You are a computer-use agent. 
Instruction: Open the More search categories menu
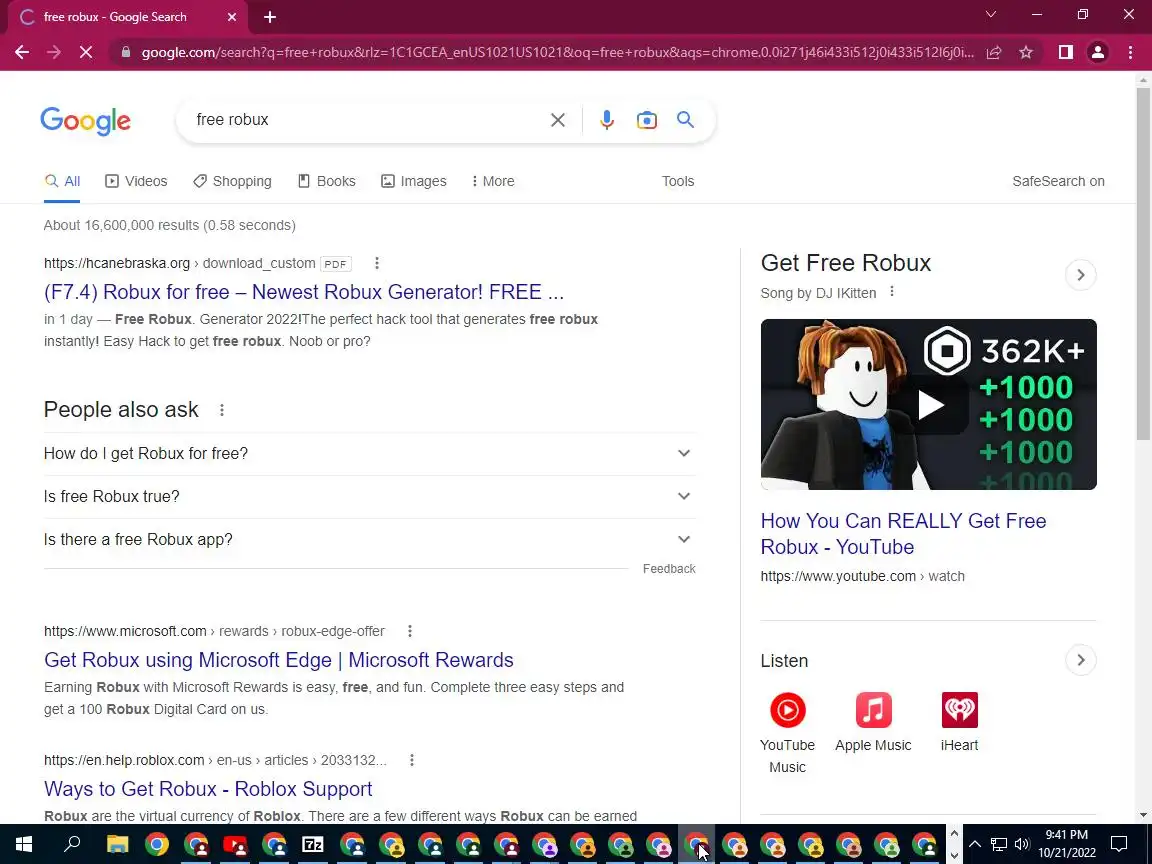pyautogui.click(x=493, y=181)
